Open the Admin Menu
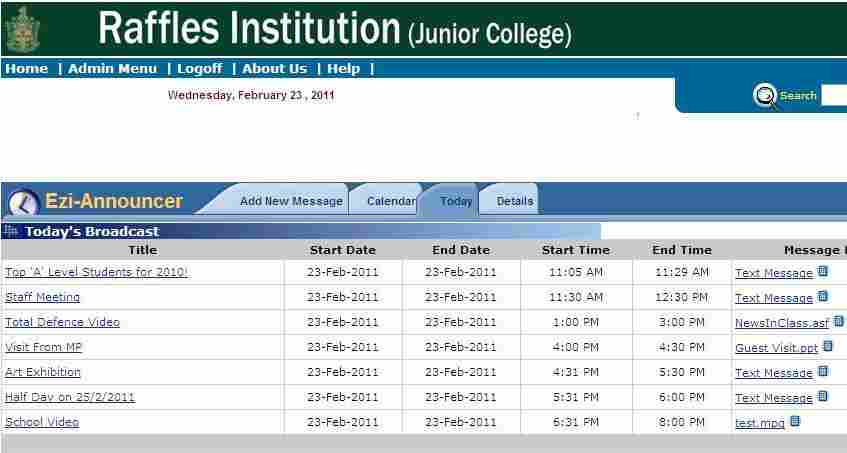The height and width of the screenshot is (453, 847). [x=112, y=69]
